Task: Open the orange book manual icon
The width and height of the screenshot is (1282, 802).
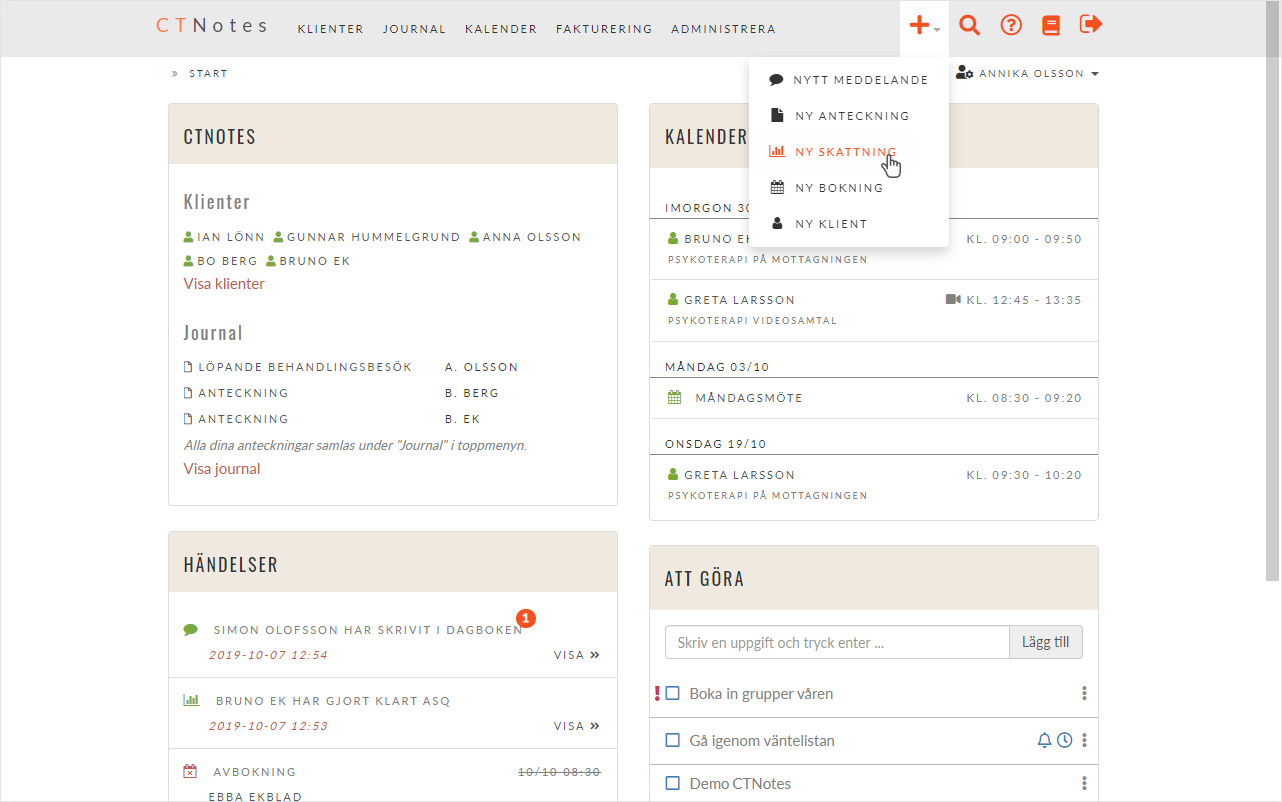Action: (x=1050, y=26)
